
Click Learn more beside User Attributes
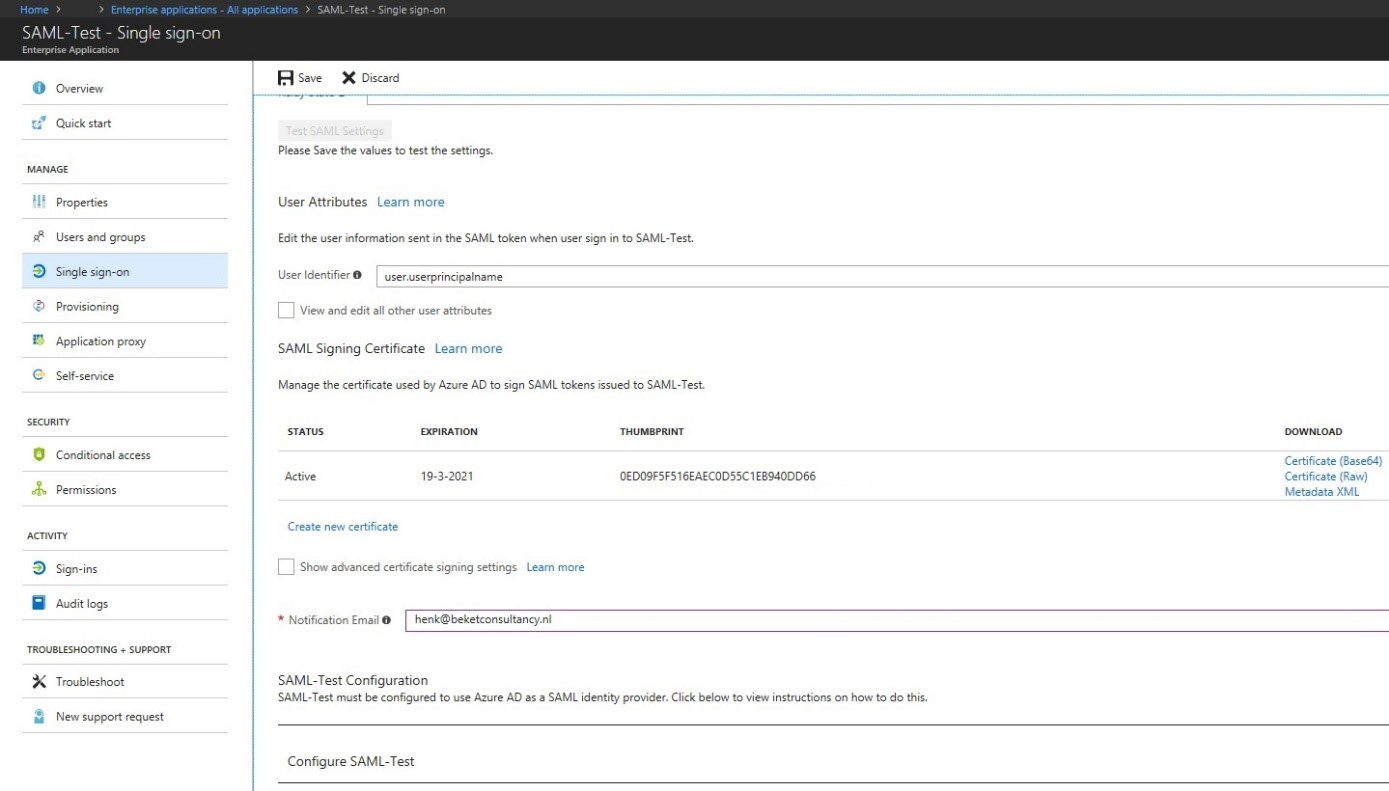point(410,202)
